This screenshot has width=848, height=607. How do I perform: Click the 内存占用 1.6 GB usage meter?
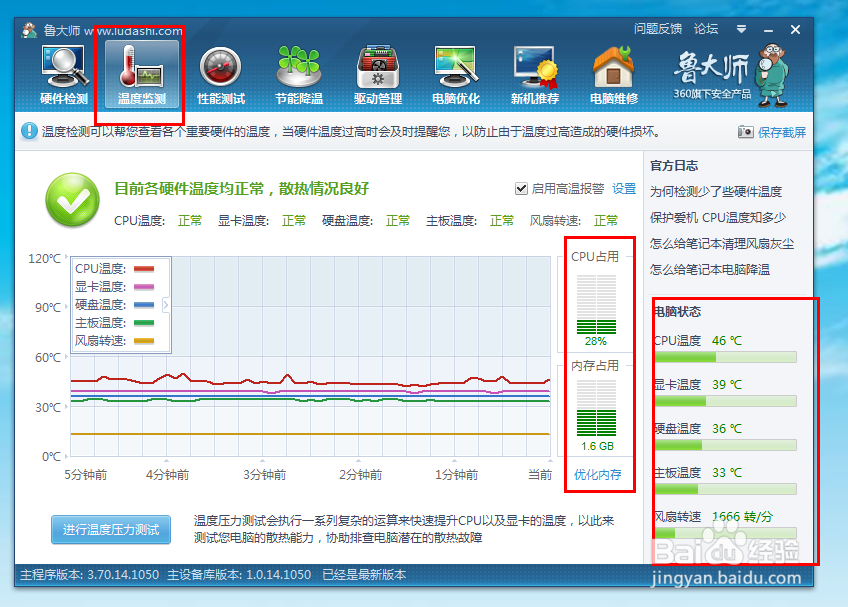click(x=596, y=408)
